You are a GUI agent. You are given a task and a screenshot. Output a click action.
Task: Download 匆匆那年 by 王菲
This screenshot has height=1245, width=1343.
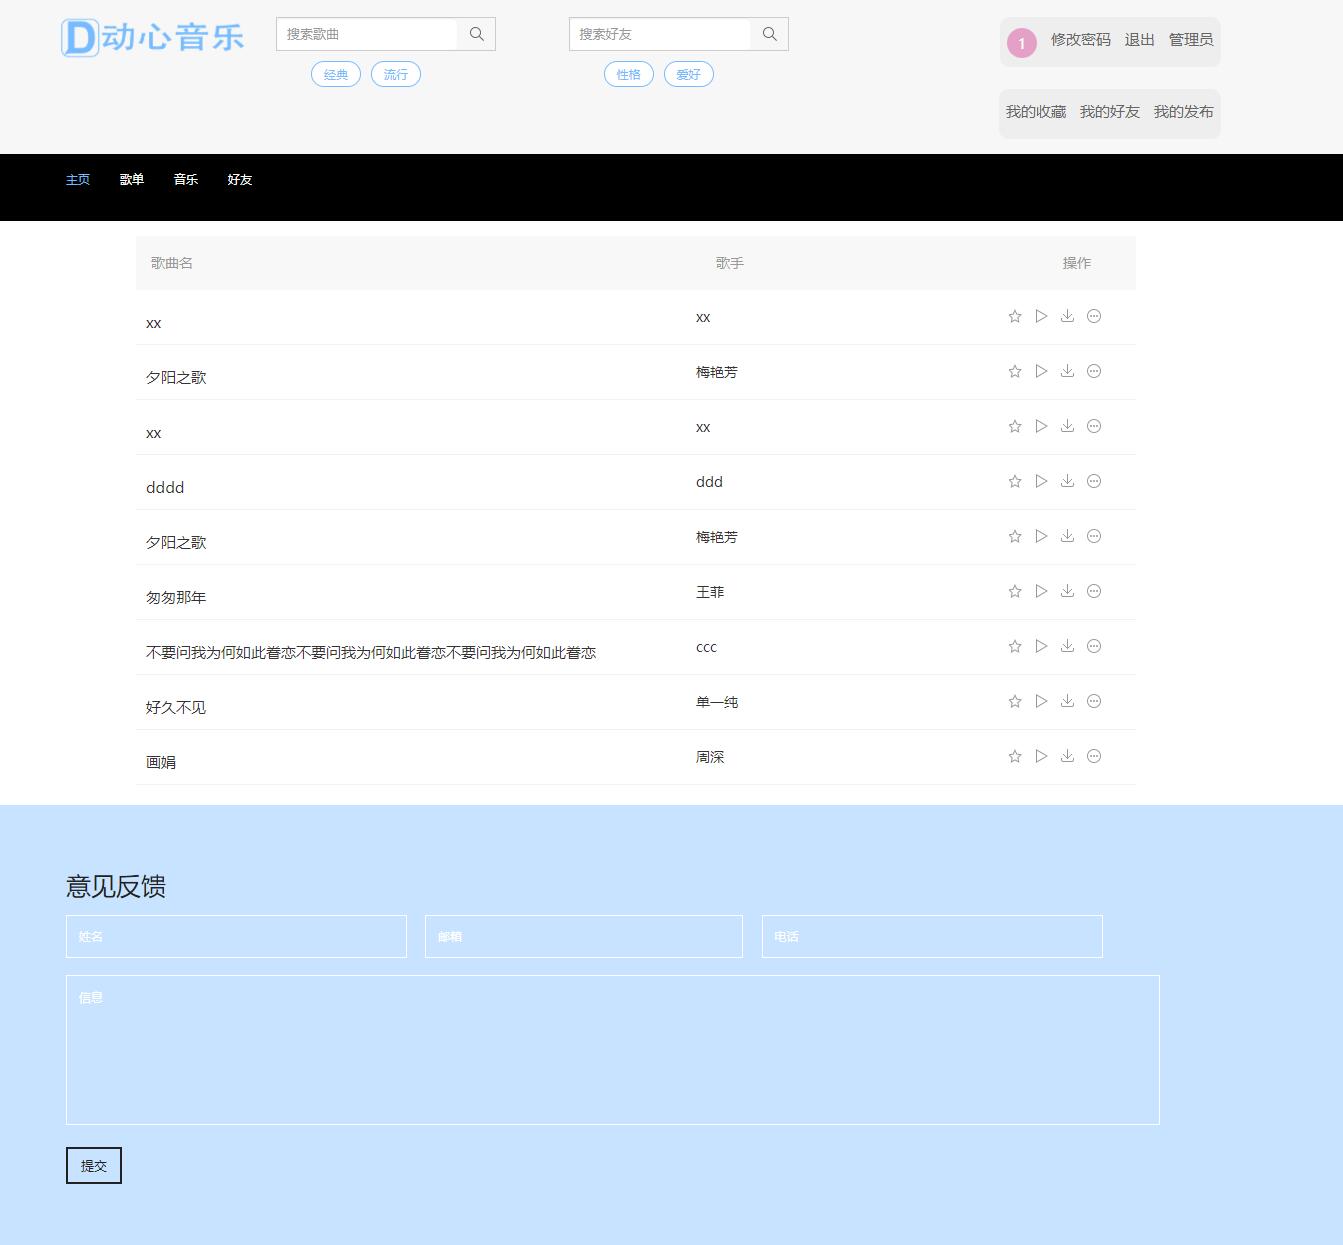(x=1067, y=591)
